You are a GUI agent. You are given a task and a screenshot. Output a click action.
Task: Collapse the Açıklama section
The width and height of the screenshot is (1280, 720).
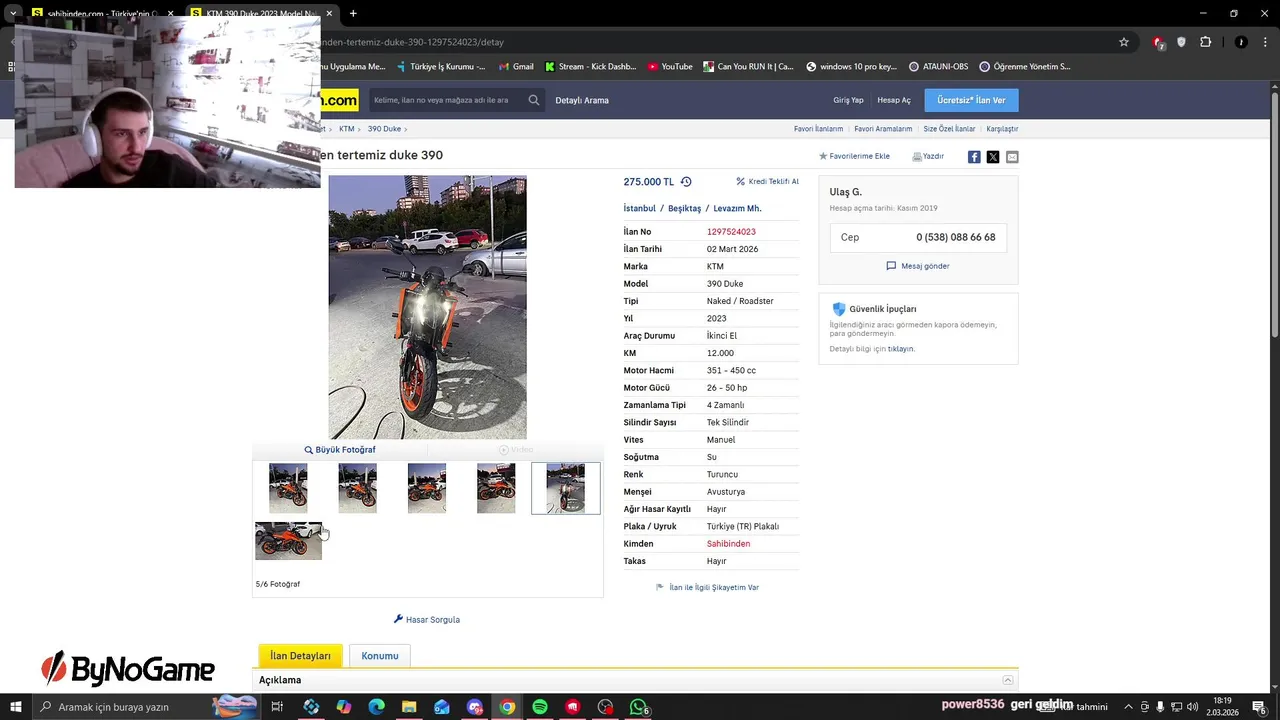[x=1008, y=680]
